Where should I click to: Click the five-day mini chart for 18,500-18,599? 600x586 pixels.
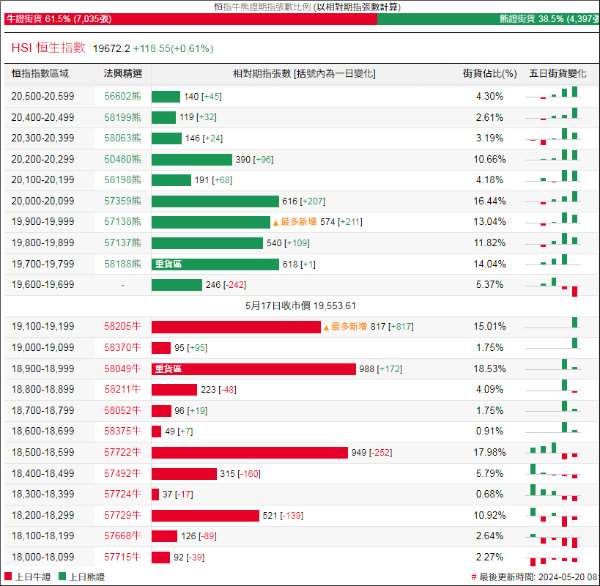click(553, 451)
